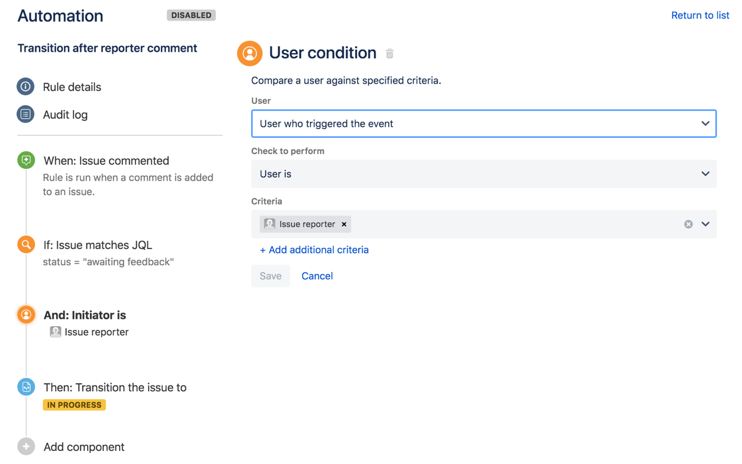Click Add additional criteria link
The width and height of the screenshot is (742, 464).
pos(314,250)
